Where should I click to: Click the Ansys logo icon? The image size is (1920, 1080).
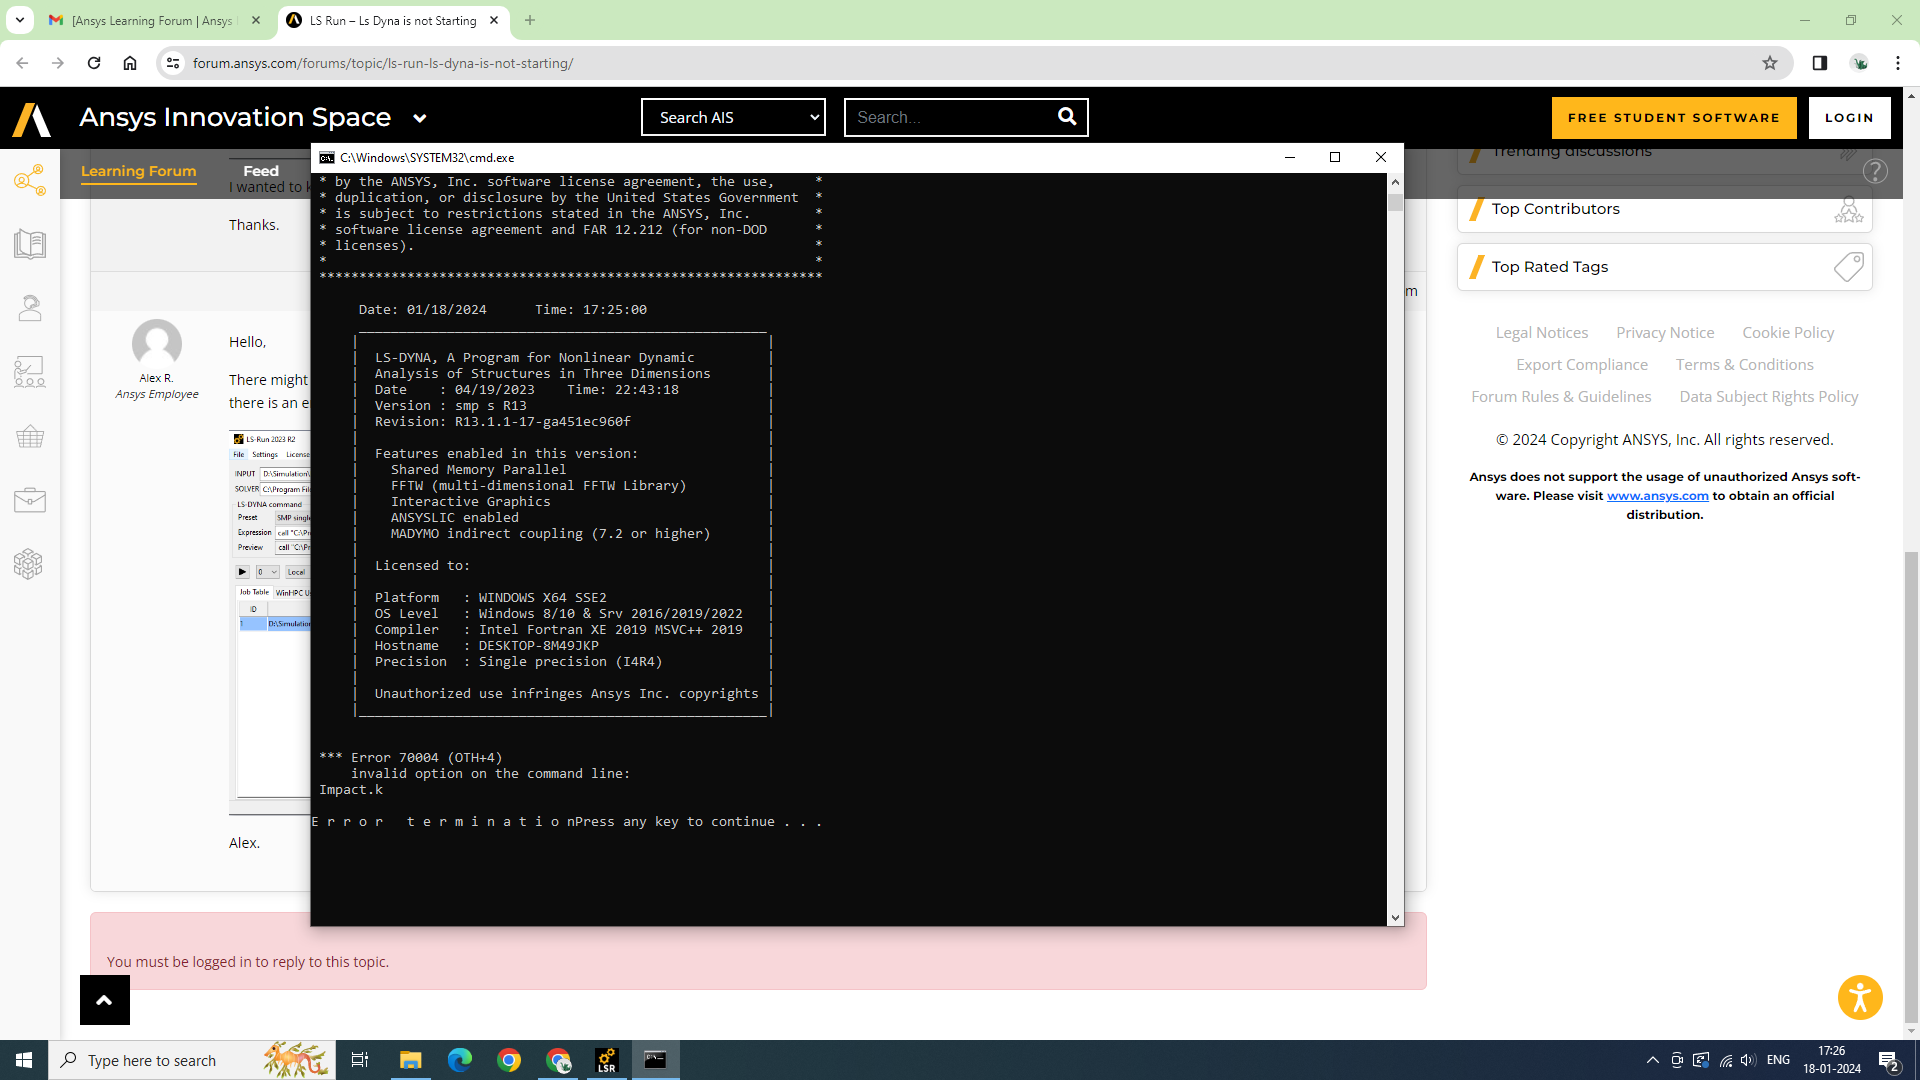[x=31, y=118]
